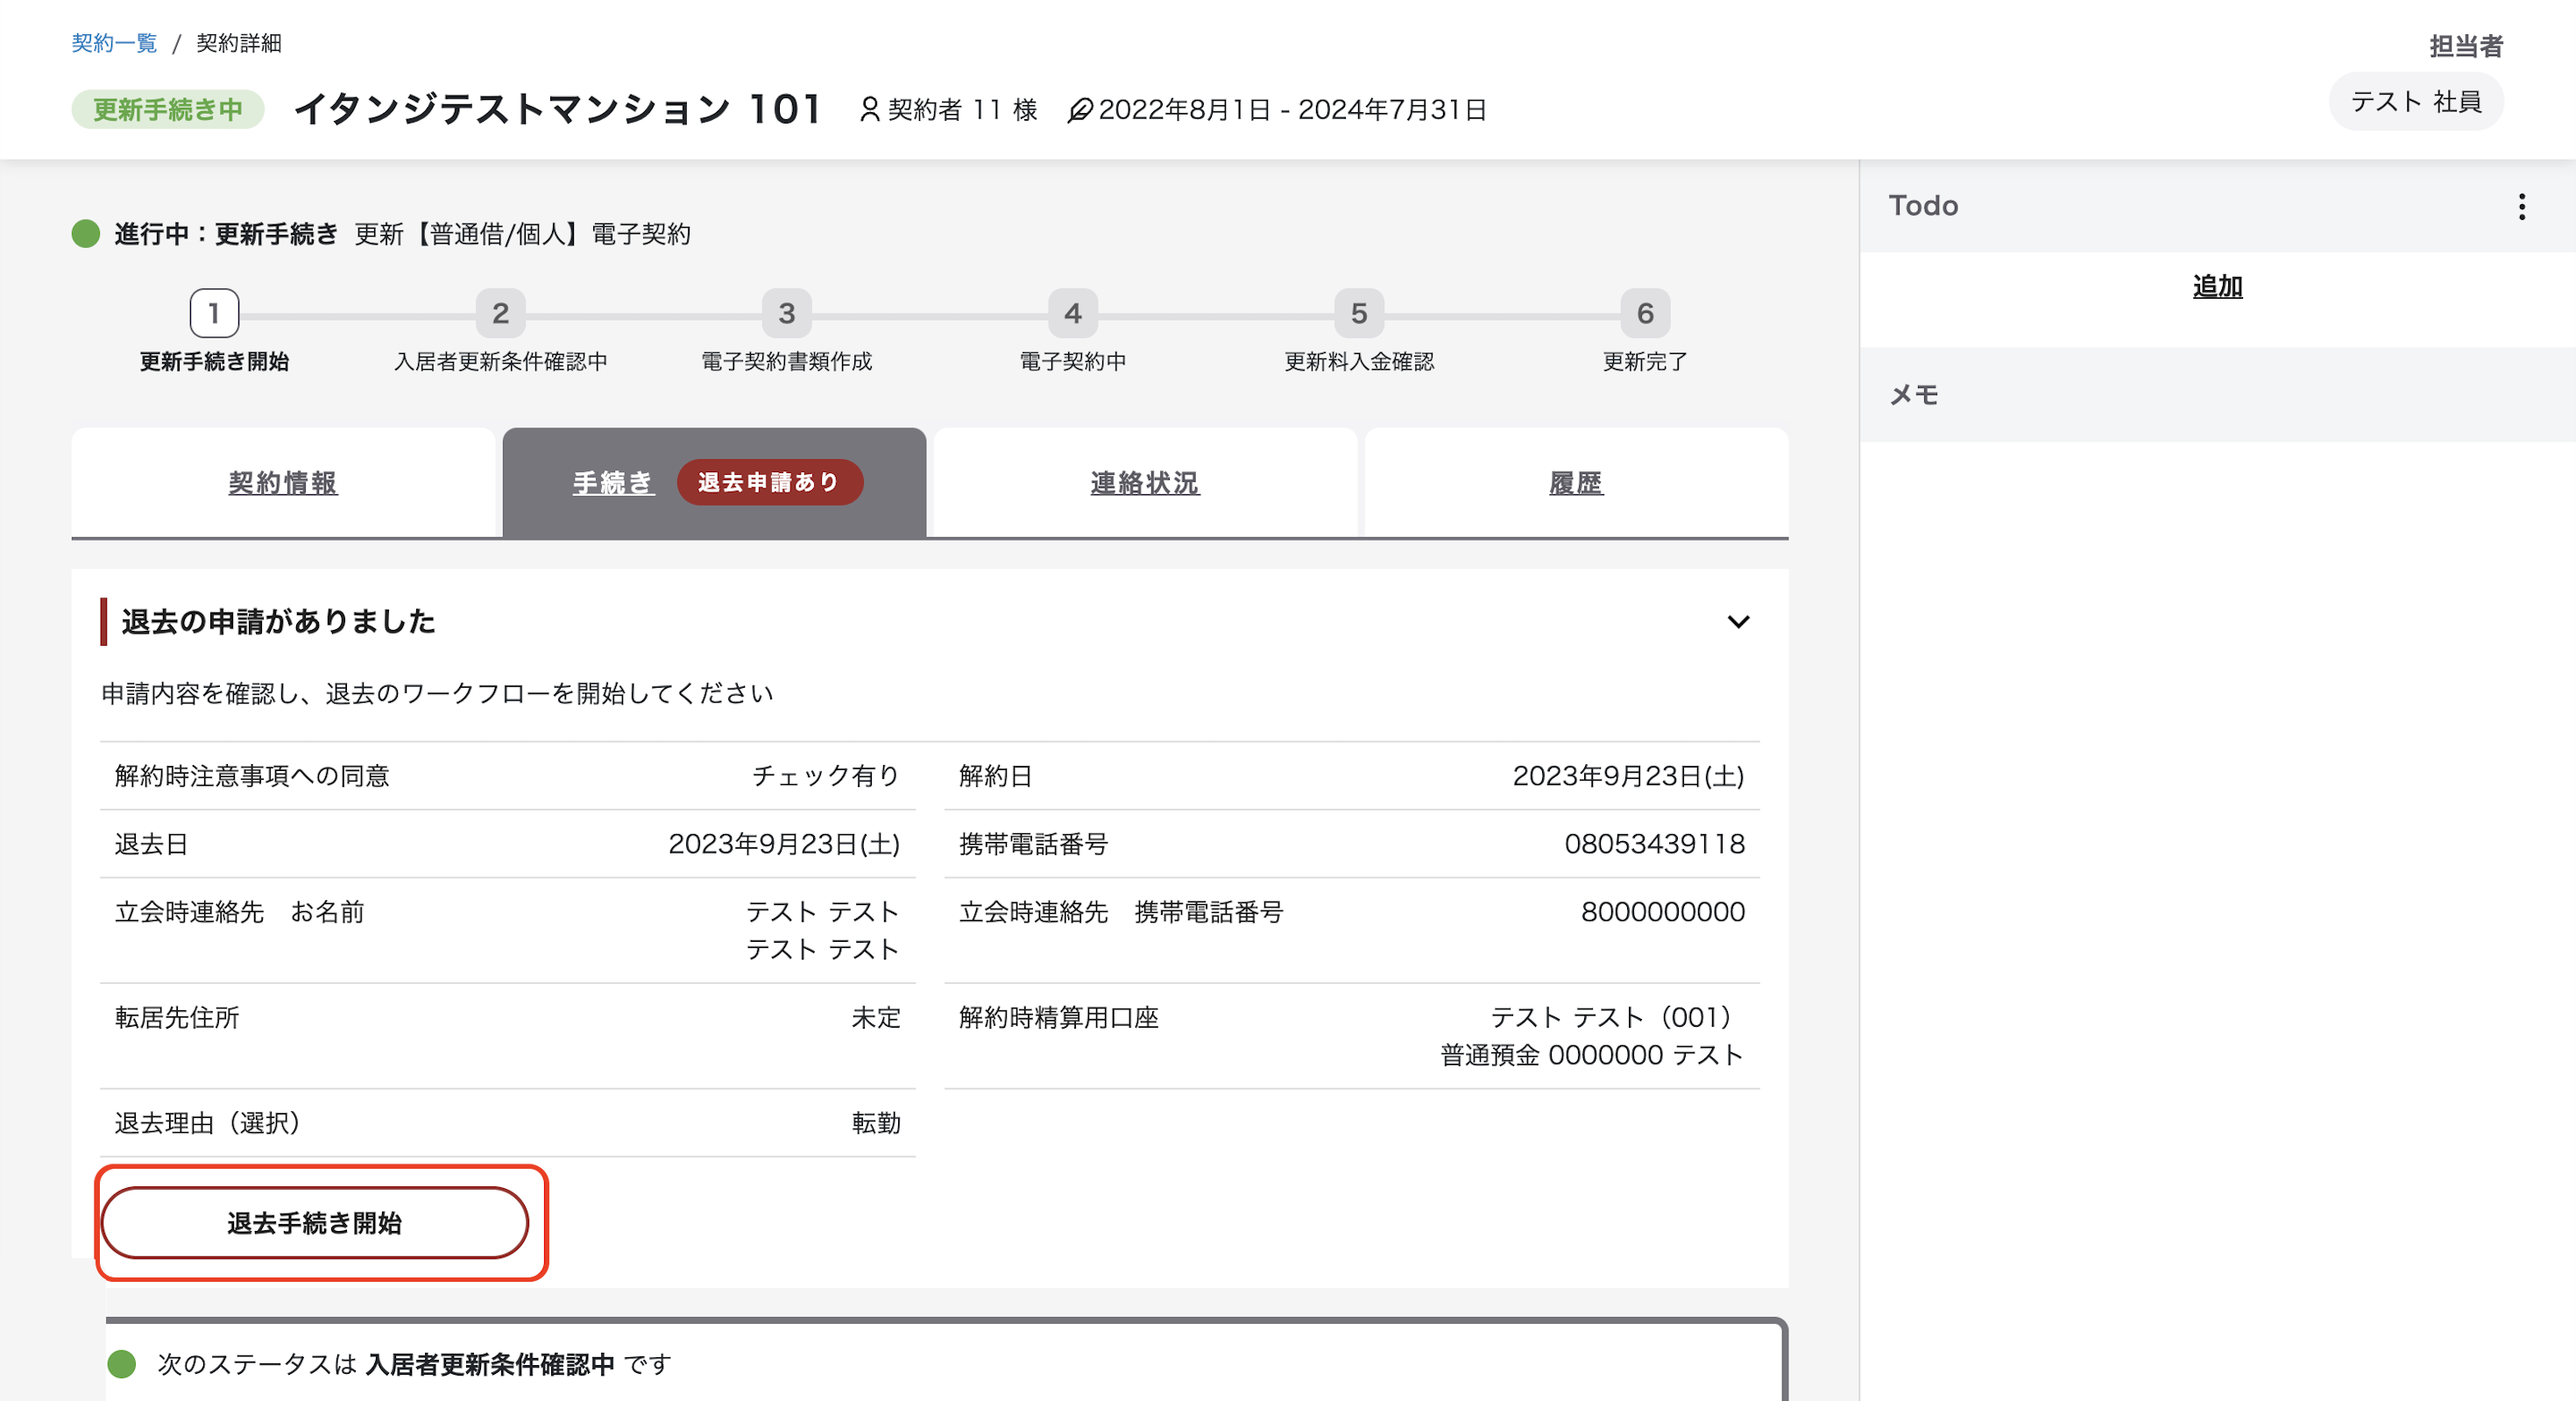Click the 立会時連絡先 phone value 8000000000

[1662, 912]
